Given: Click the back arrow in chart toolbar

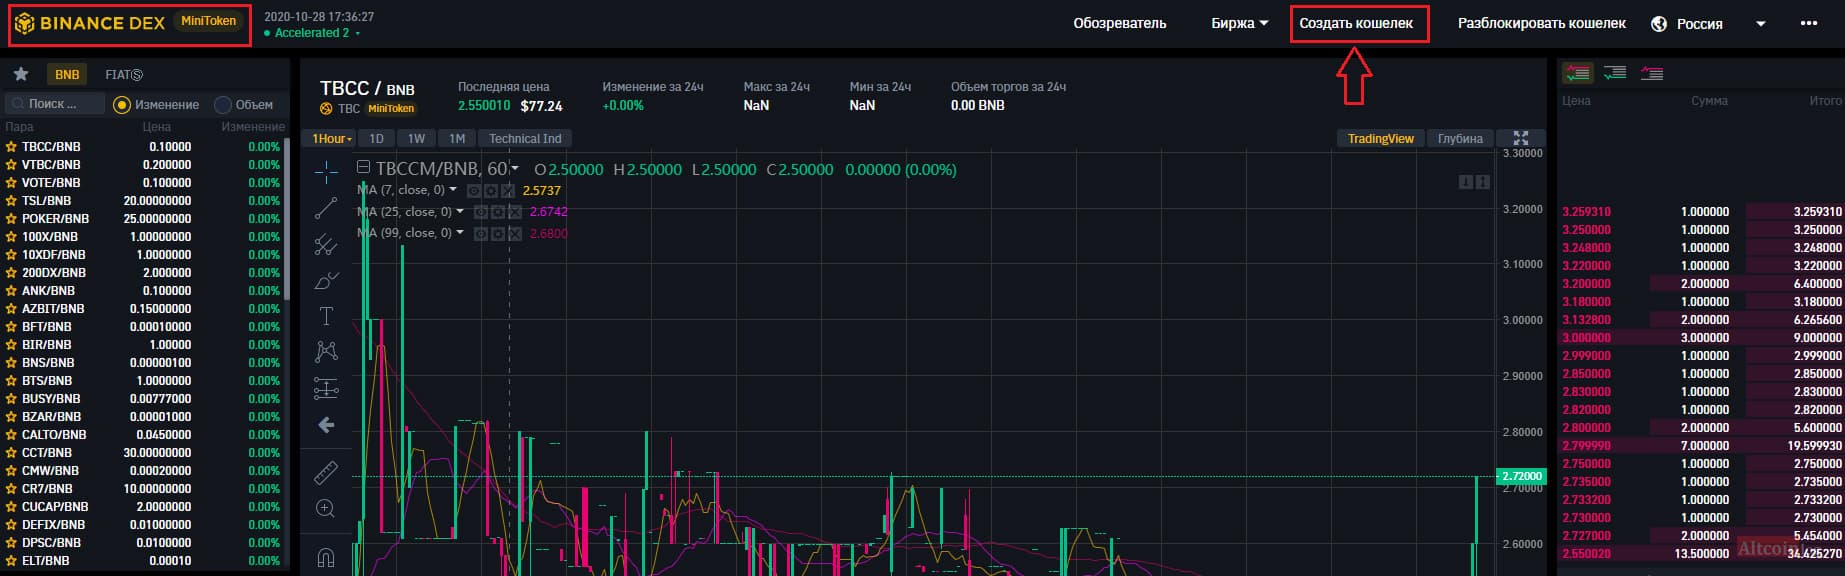Looking at the screenshot, I should coord(326,425).
